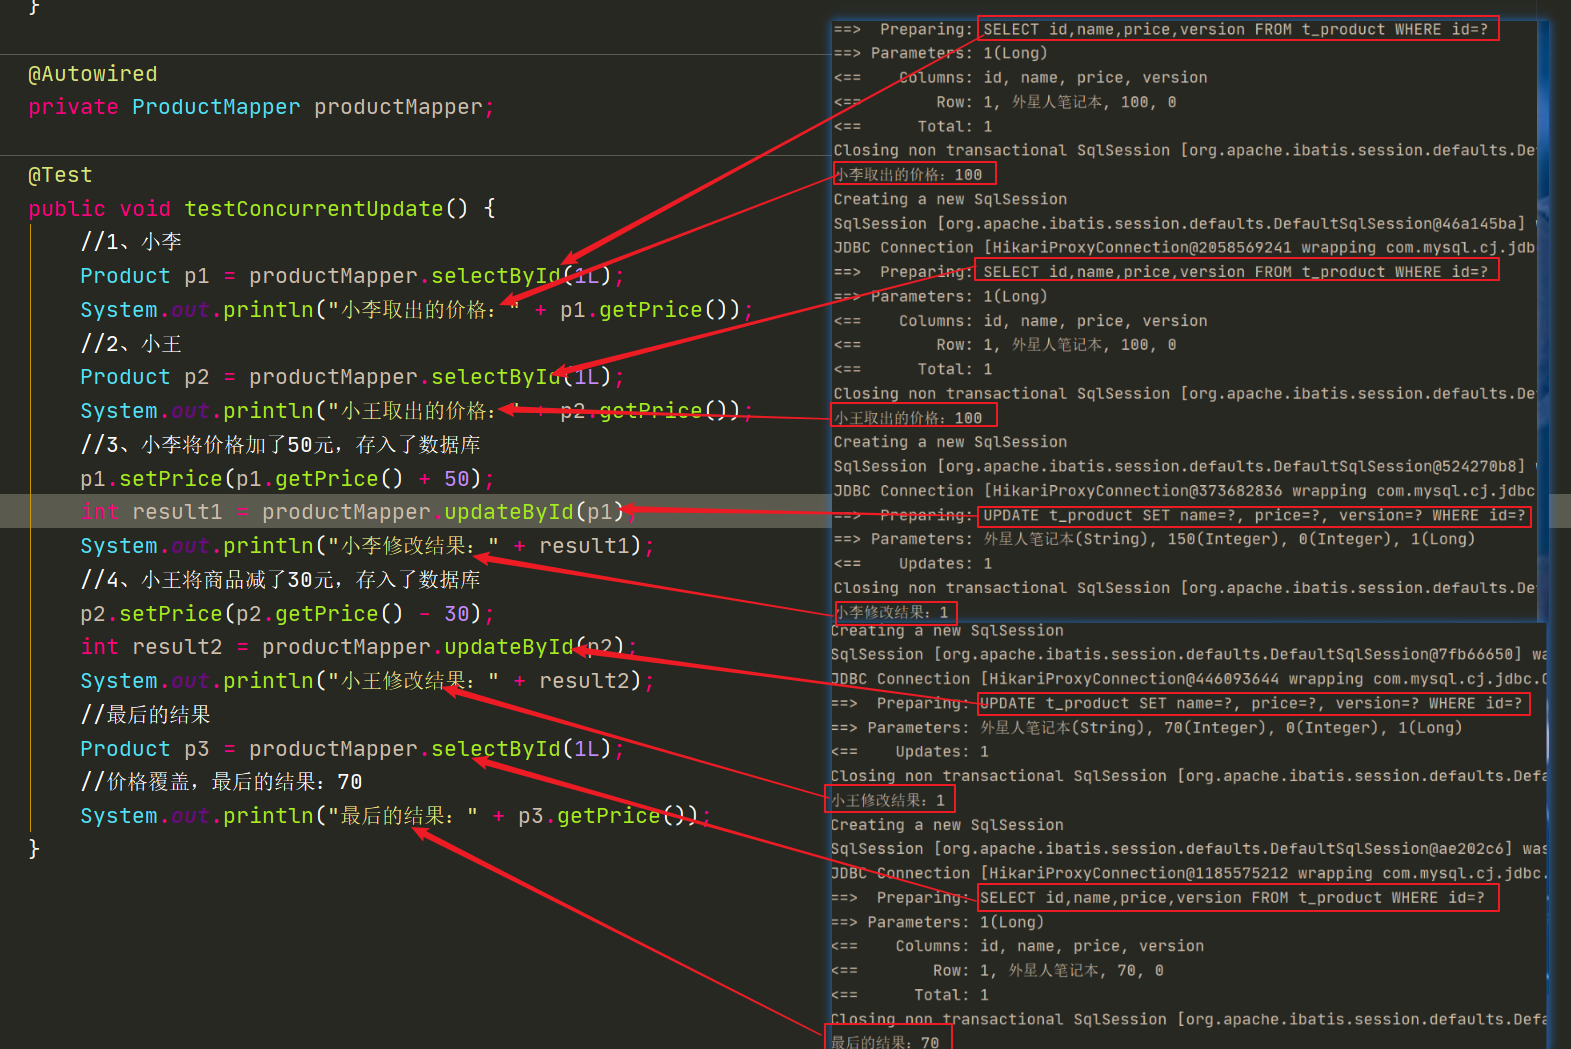Screen dimensions: 1571x1049
Task: Click the println line printing result2
Action: 367,681
